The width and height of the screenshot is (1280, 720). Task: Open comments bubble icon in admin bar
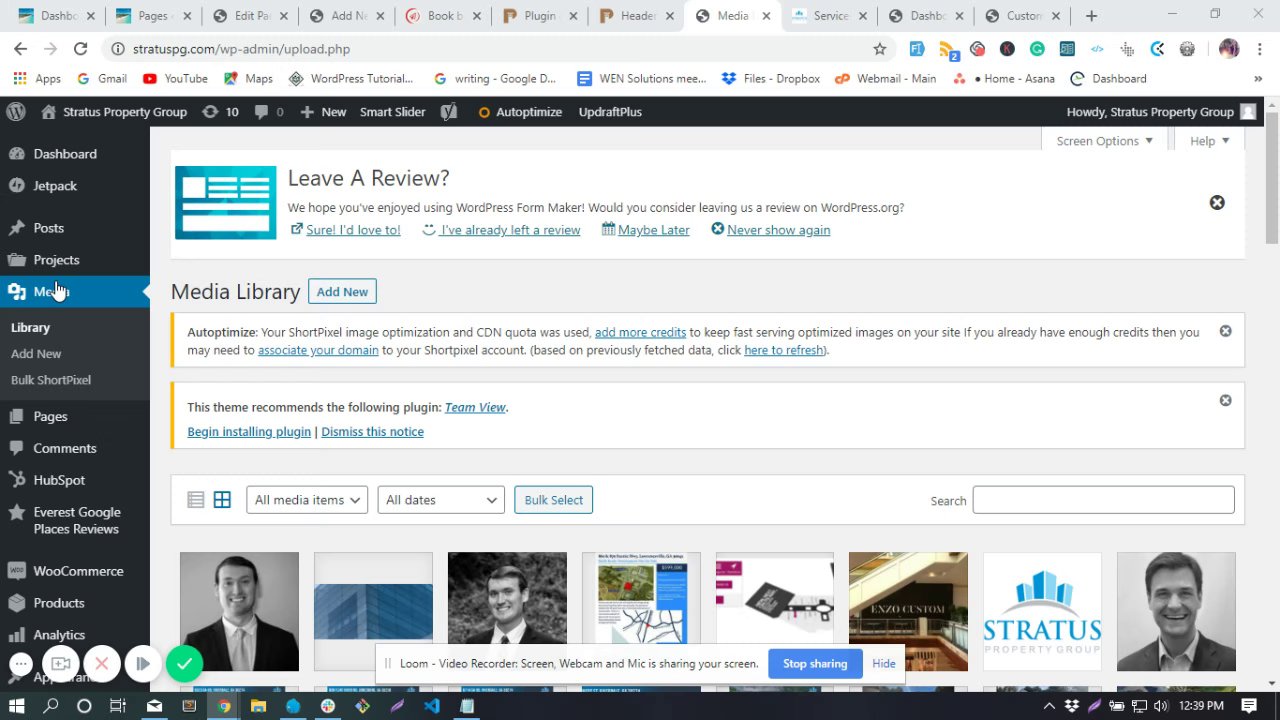269,112
